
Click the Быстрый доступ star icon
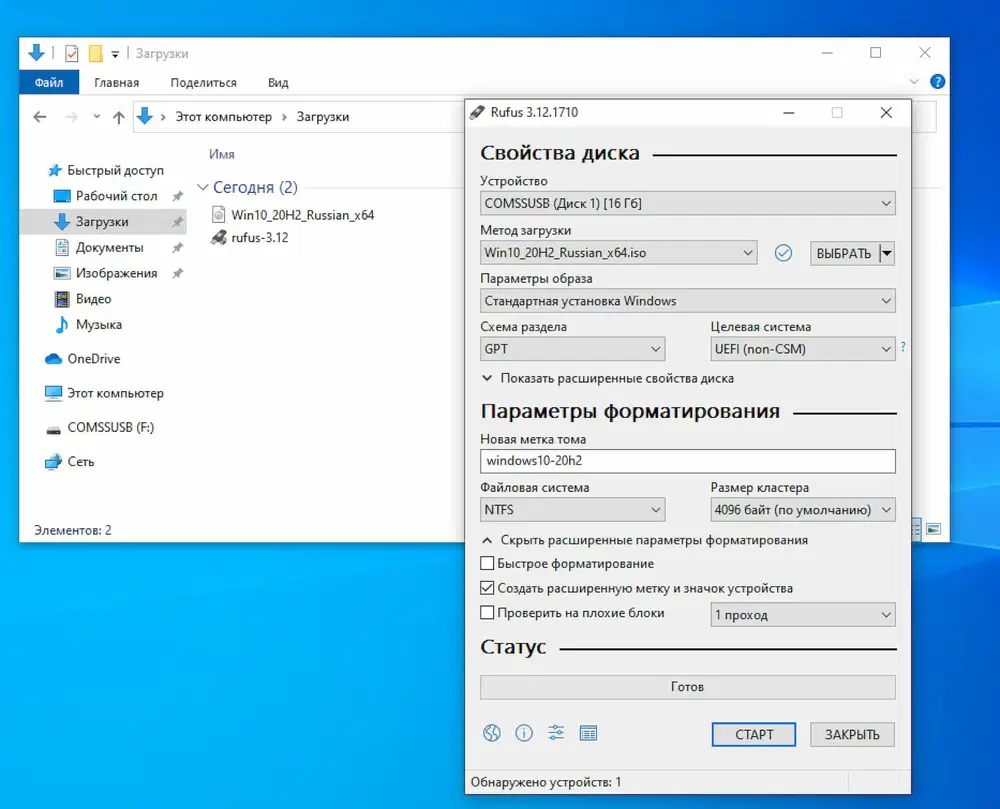55,170
